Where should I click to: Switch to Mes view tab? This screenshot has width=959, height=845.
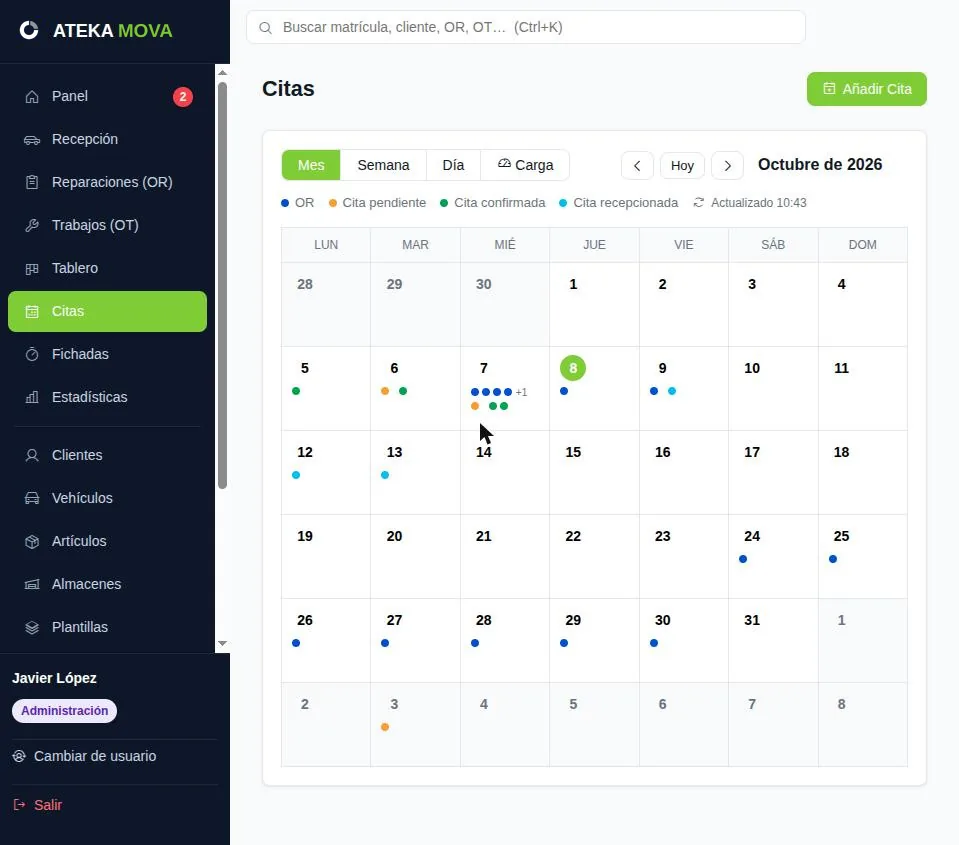[x=311, y=165]
